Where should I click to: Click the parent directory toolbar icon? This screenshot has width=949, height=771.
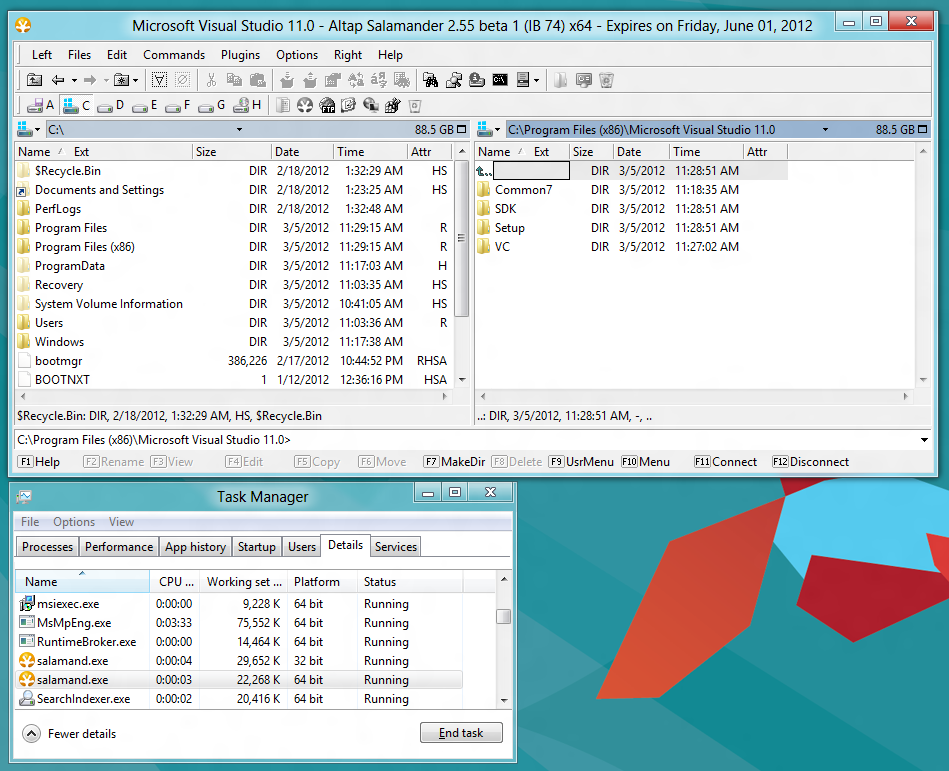pyautogui.click(x=34, y=80)
